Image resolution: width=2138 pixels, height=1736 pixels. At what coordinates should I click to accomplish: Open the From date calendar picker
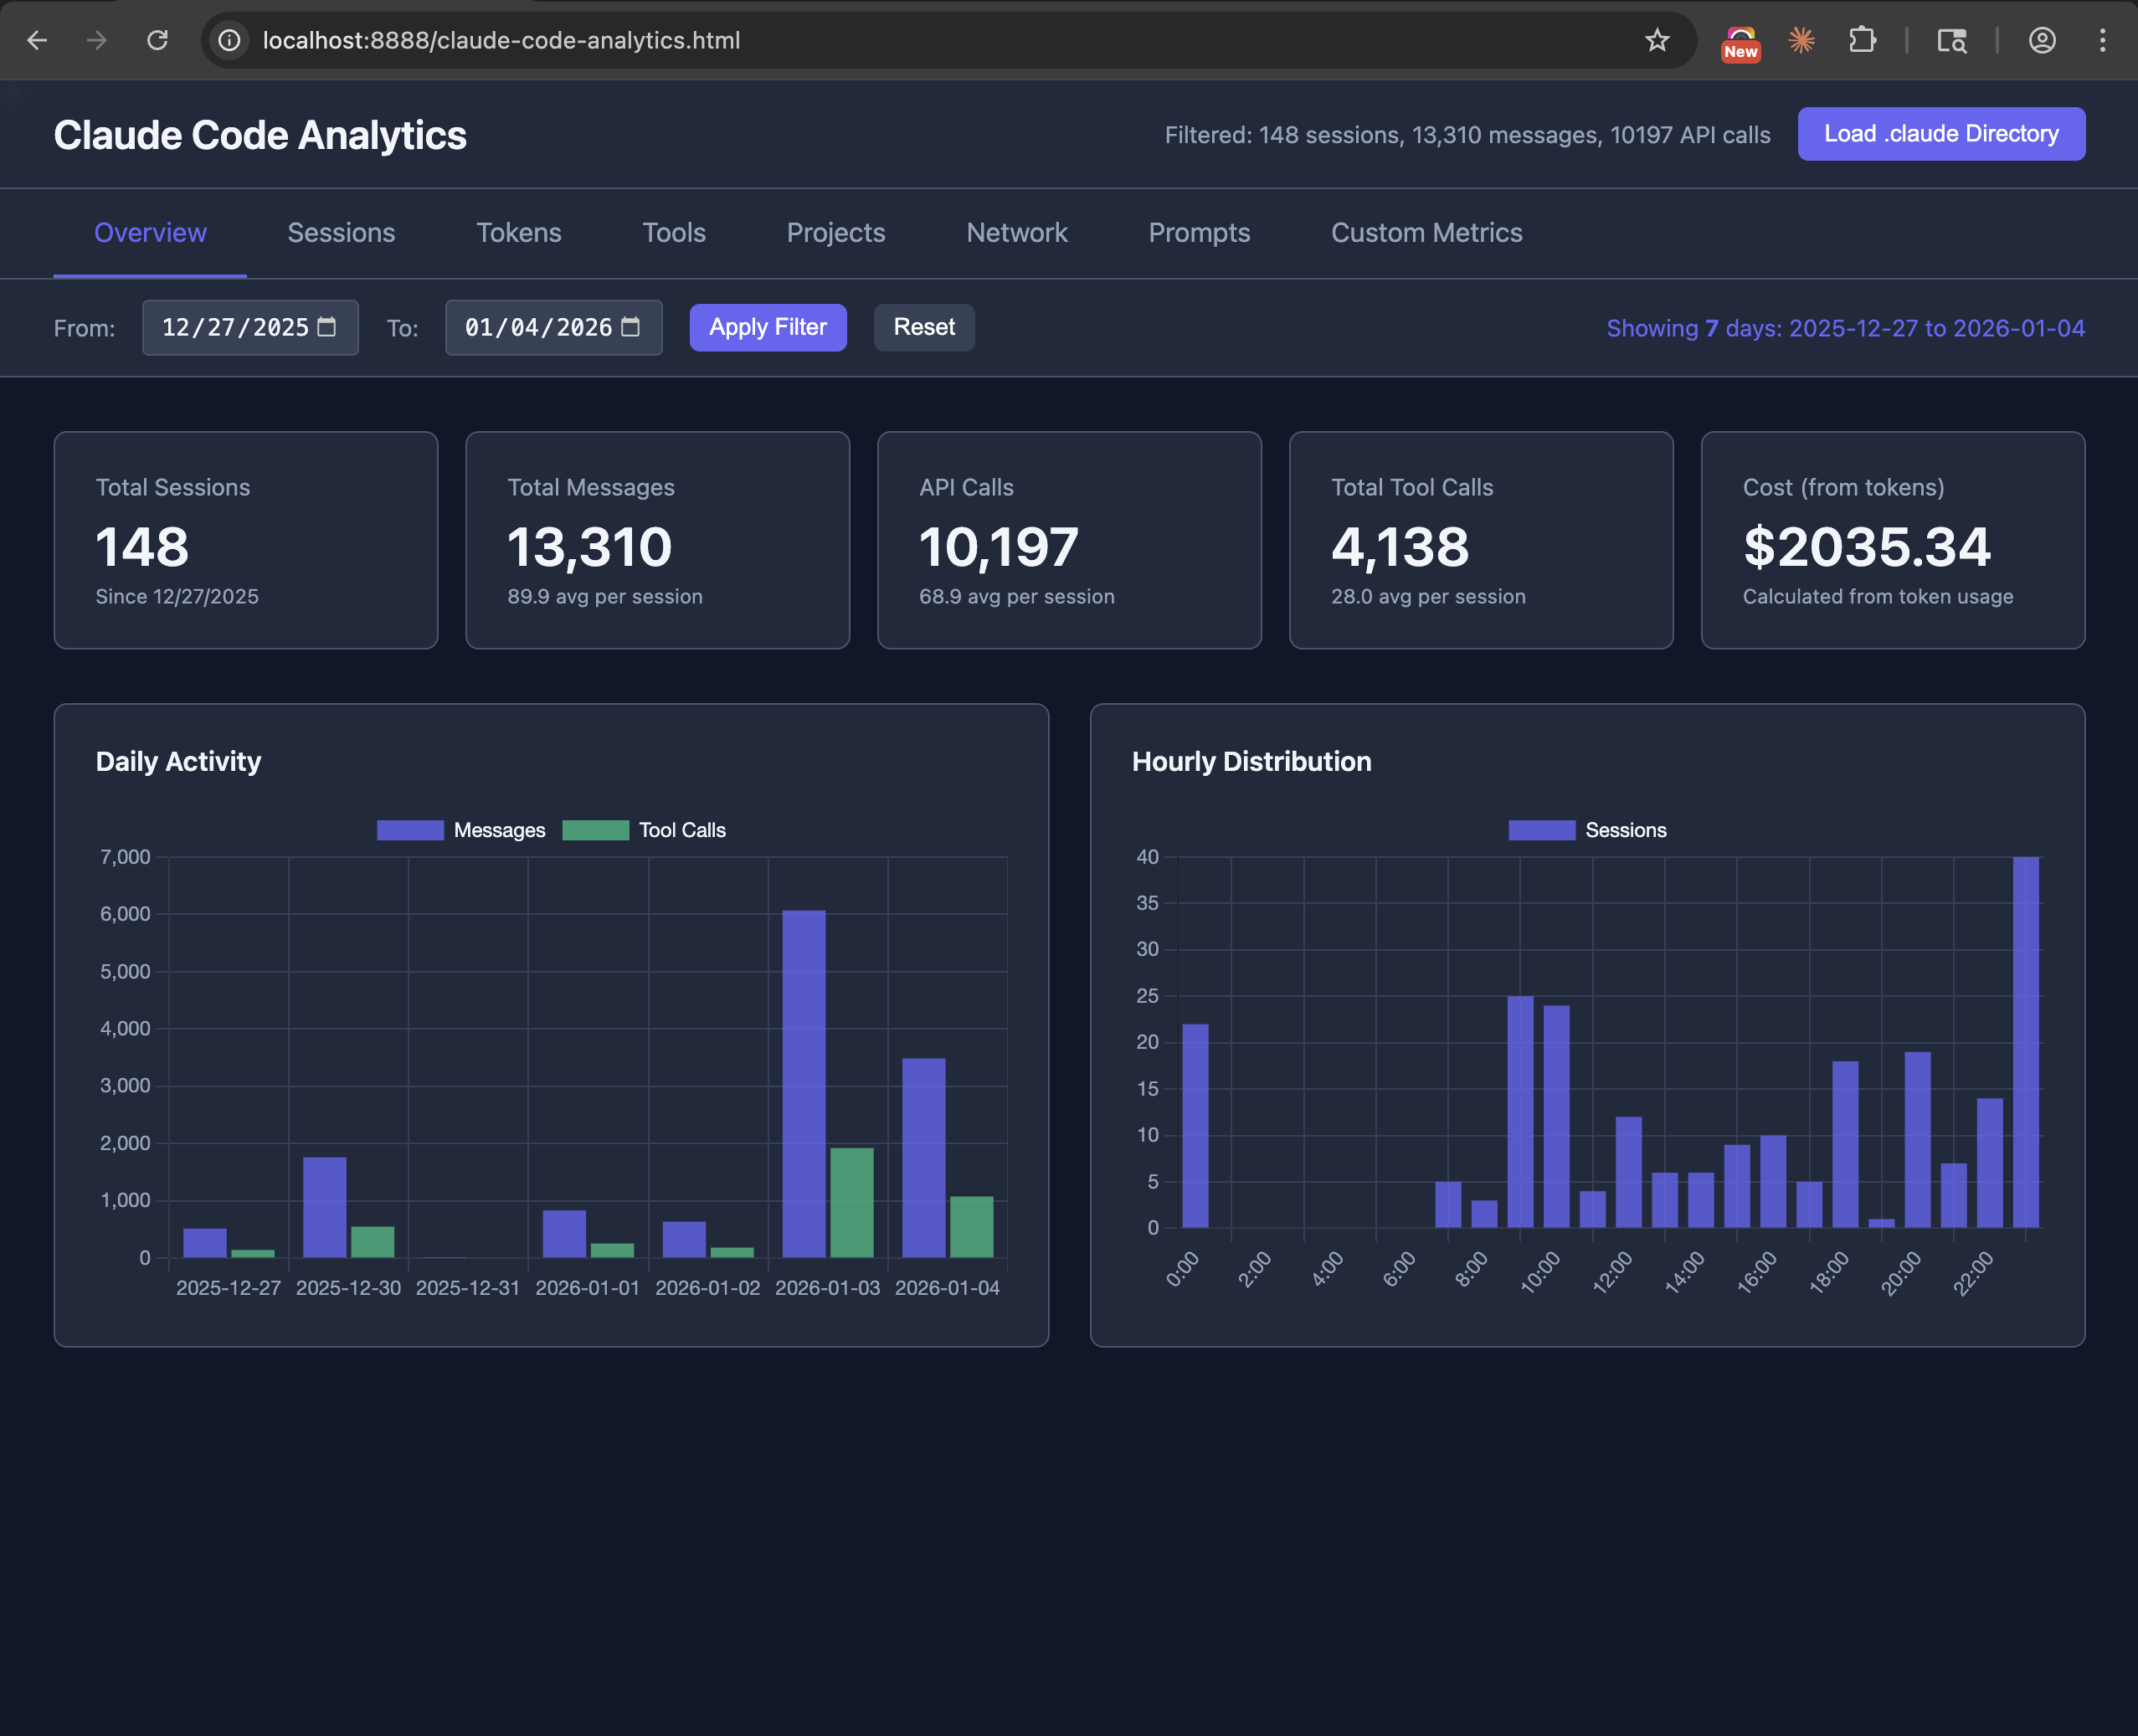(330, 327)
